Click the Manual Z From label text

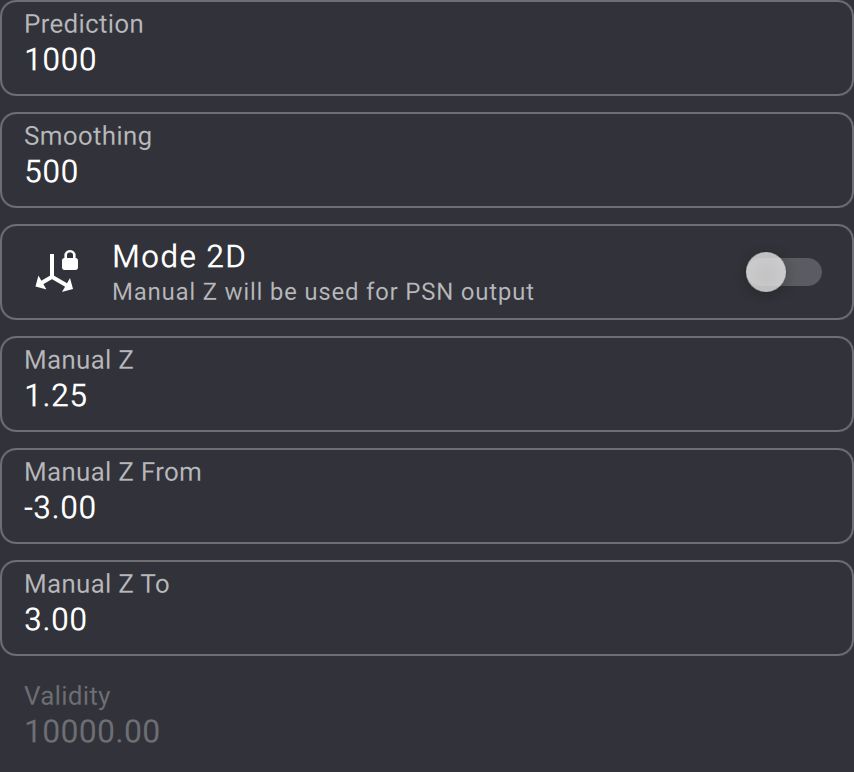[113, 472]
